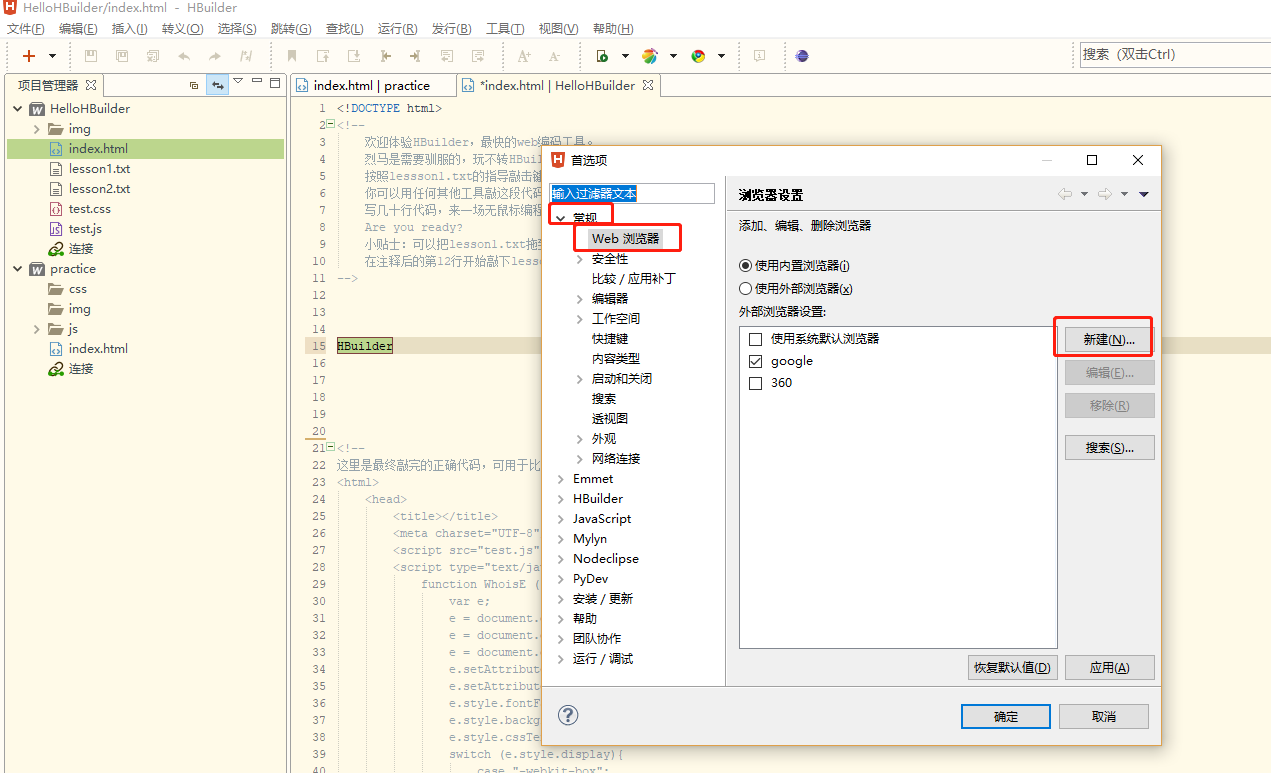Click the 取消 button
Image resolution: width=1271 pixels, height=773 pixels.
[x=1103, y=716]
